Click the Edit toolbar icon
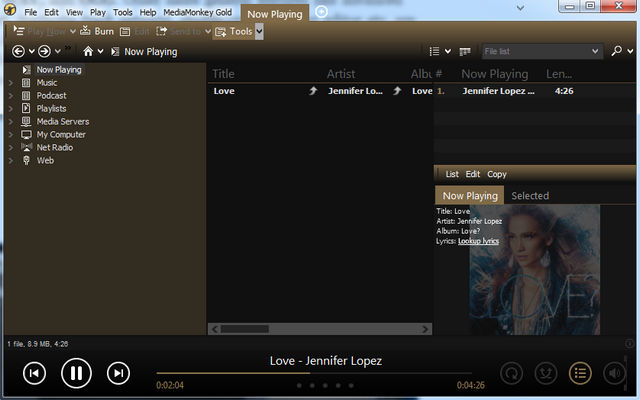 (x=125, y=31)
